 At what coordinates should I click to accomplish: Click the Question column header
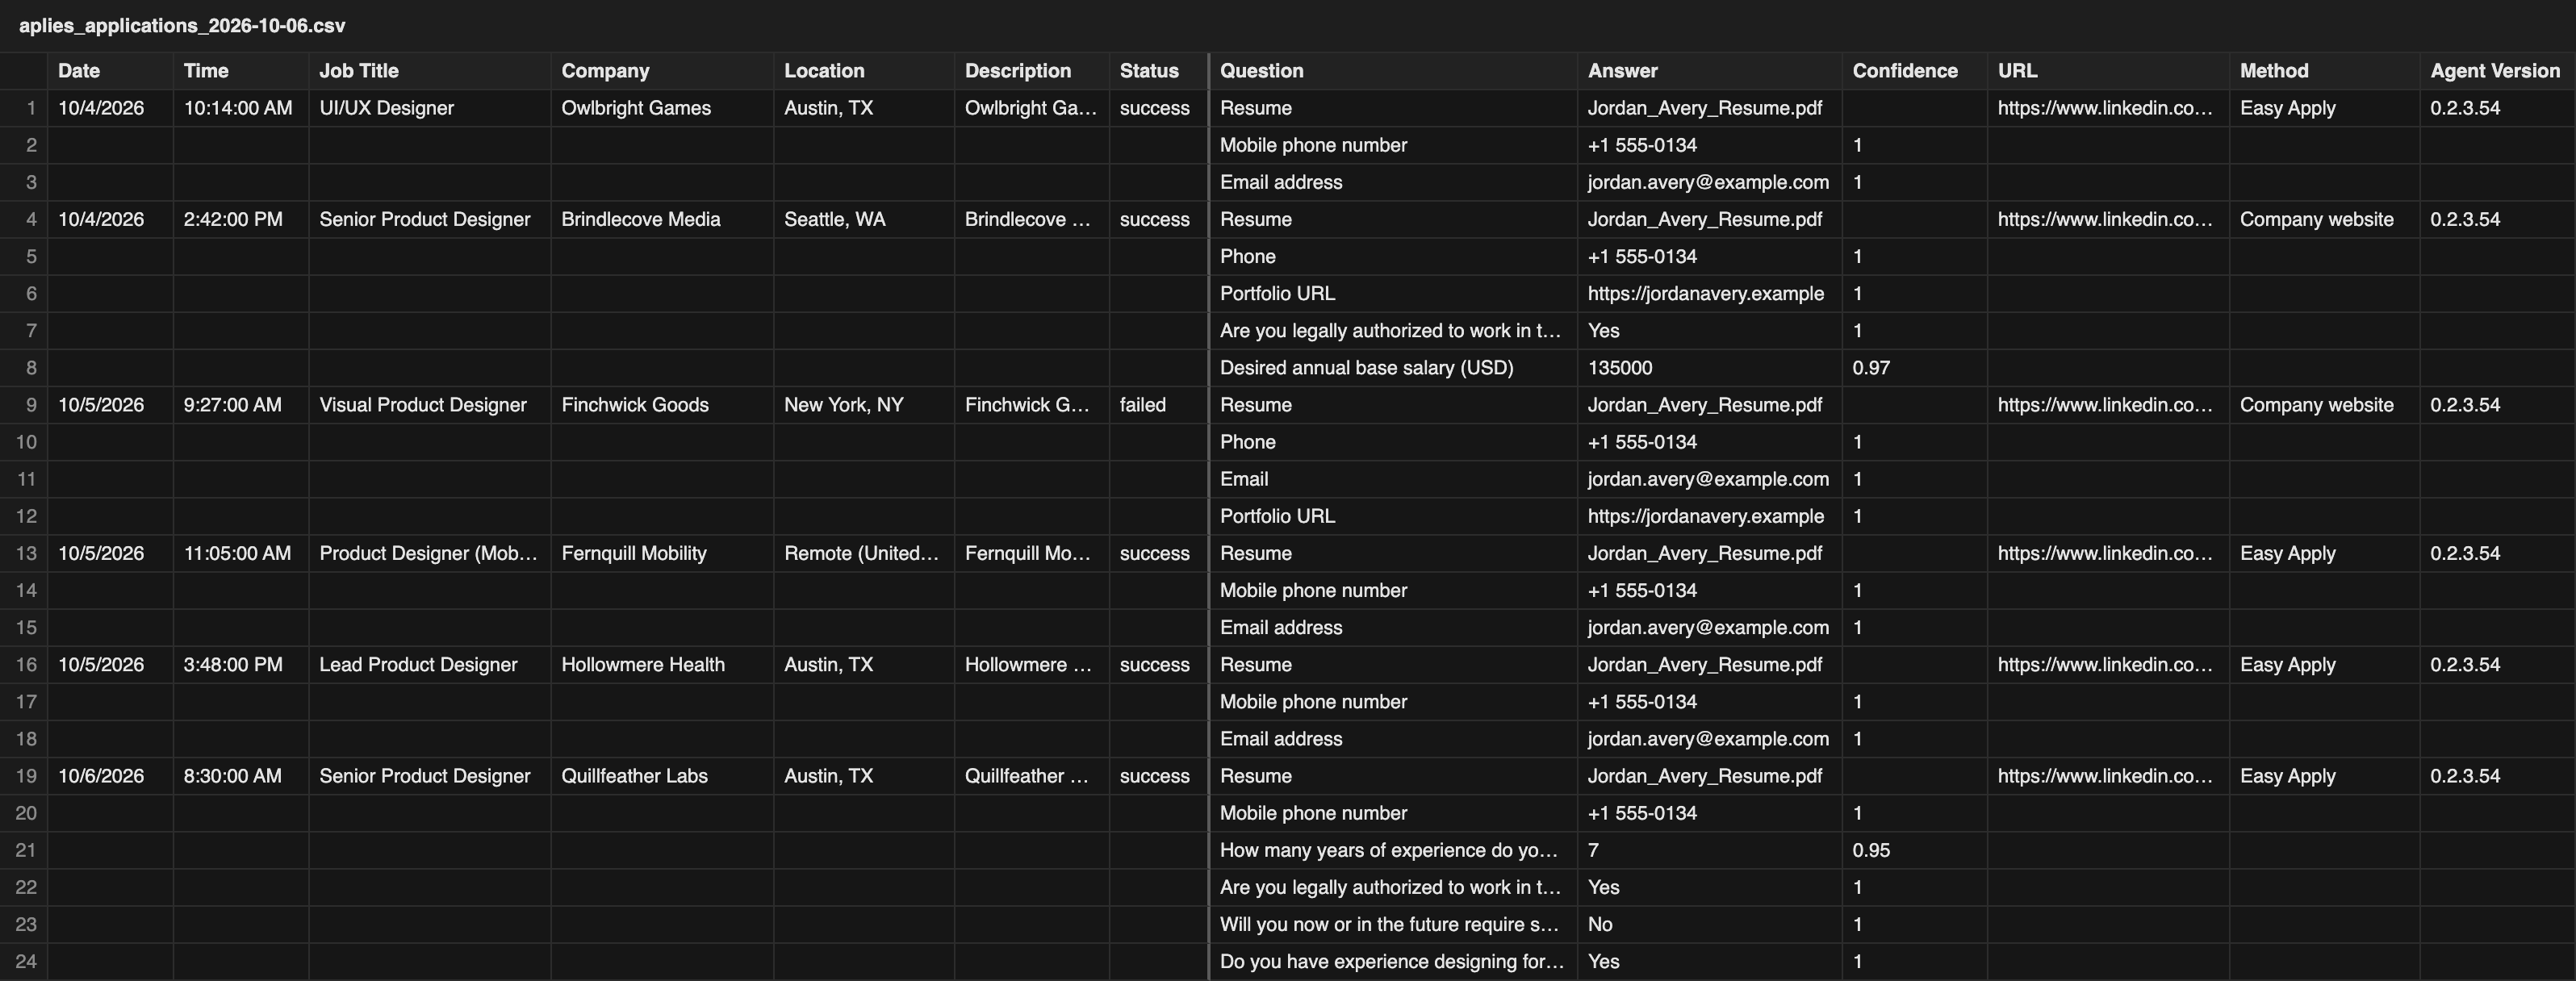coord(1393,71)
